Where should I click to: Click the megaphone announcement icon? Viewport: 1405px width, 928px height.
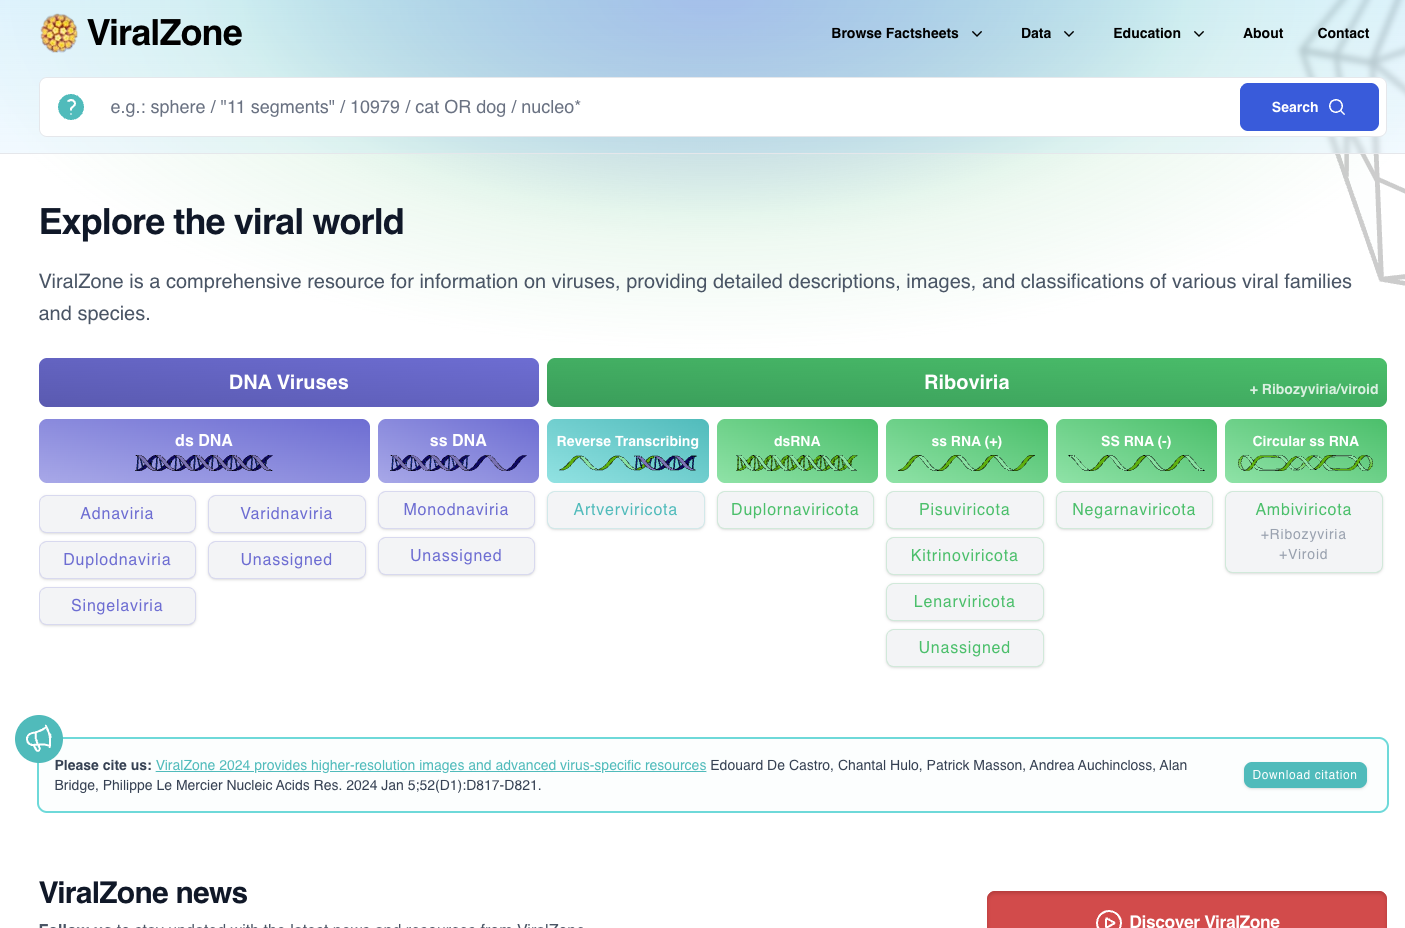(39, 739)
